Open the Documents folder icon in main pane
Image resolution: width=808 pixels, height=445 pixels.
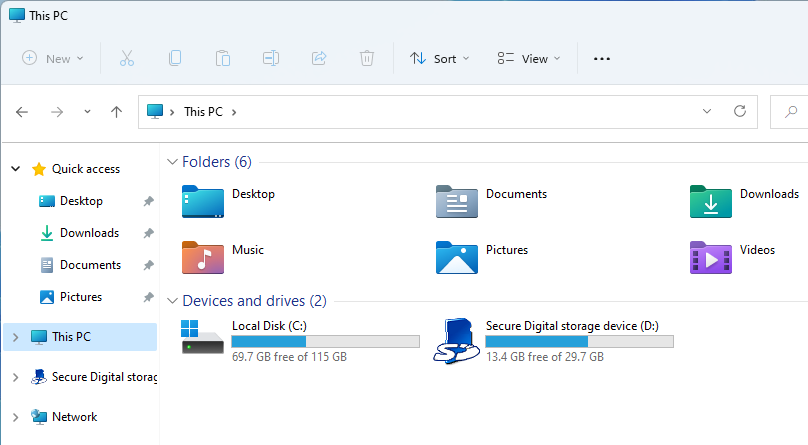(457, 201)
